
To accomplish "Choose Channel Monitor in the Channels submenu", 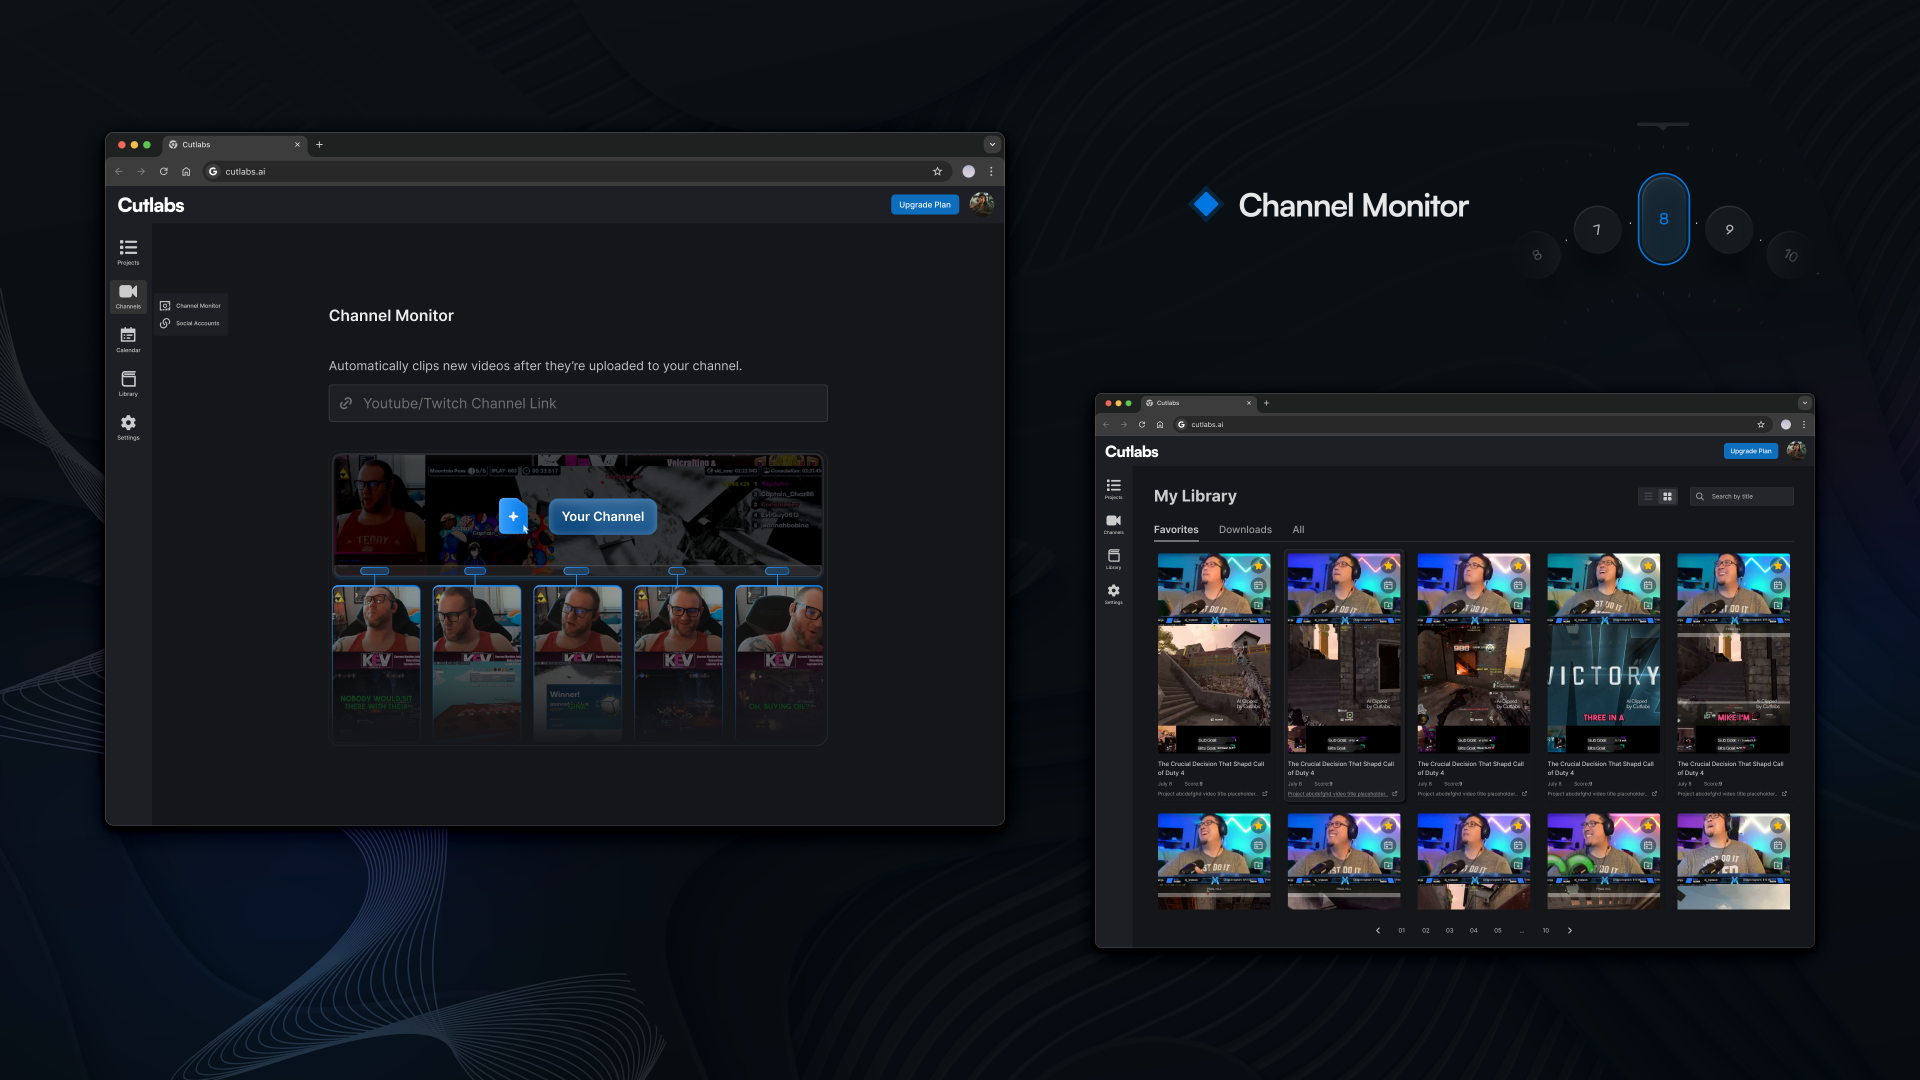I will [x=191, y=306].
